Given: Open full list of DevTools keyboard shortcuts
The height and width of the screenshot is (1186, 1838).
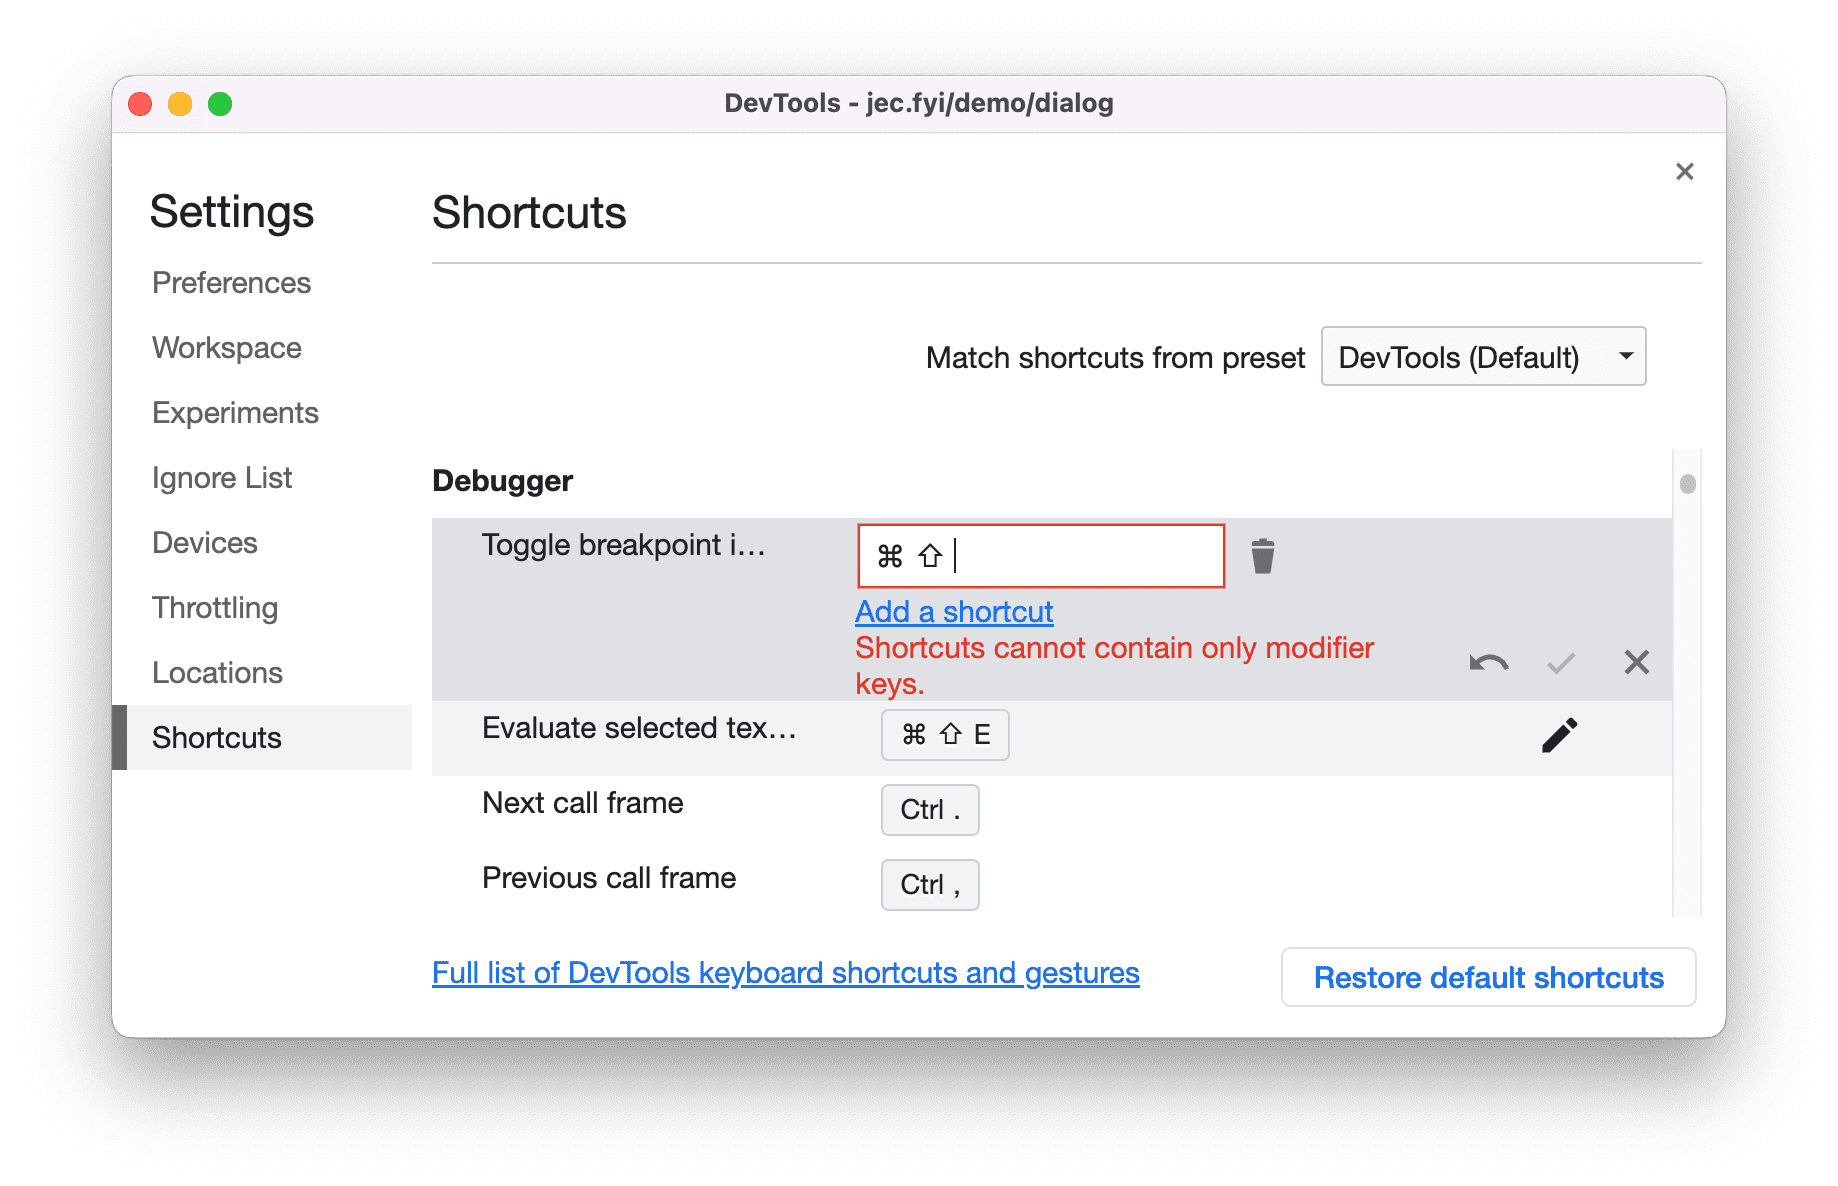Looking at the screenshot, I should (x=785, y=972).
